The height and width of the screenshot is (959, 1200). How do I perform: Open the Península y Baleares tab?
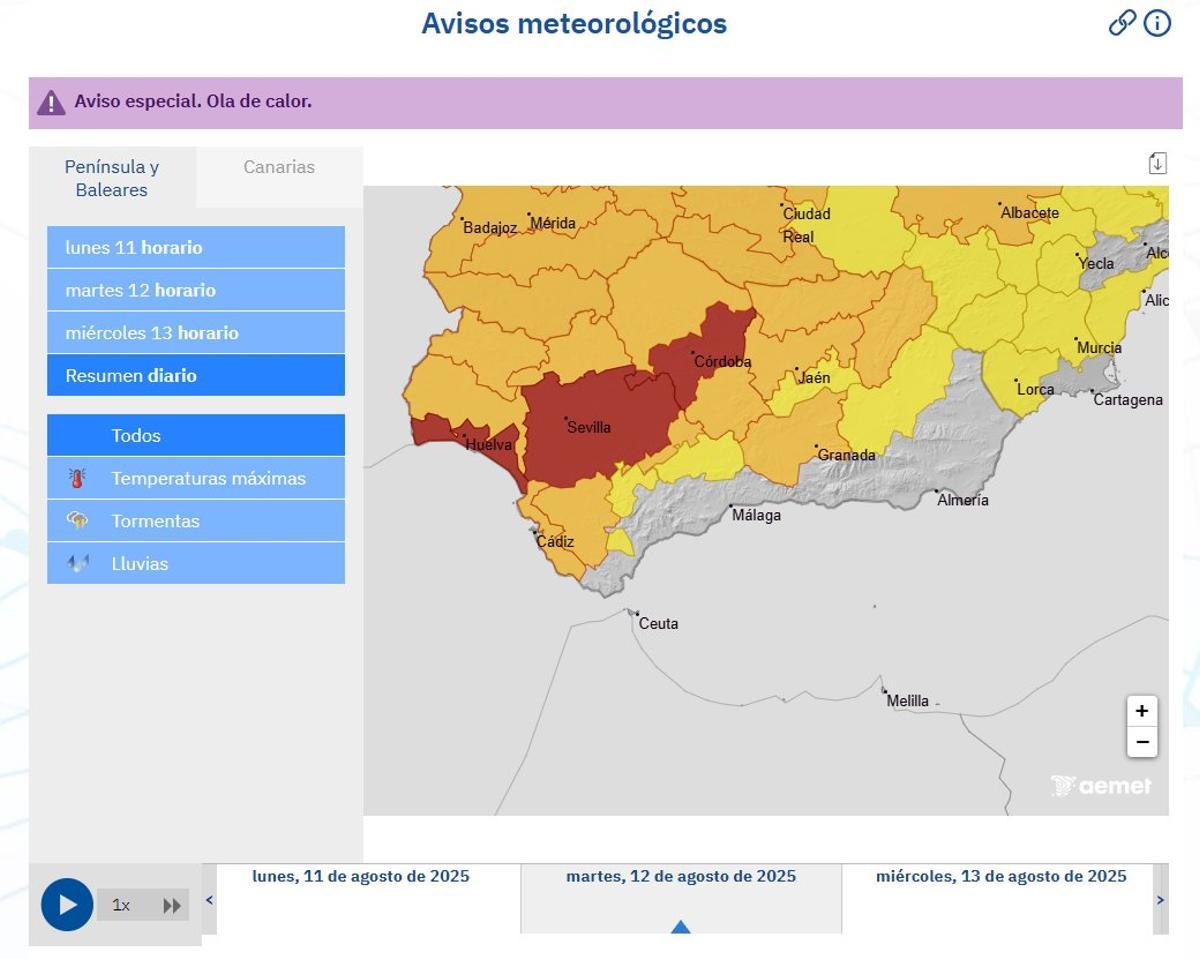click(x=112, y=177)
